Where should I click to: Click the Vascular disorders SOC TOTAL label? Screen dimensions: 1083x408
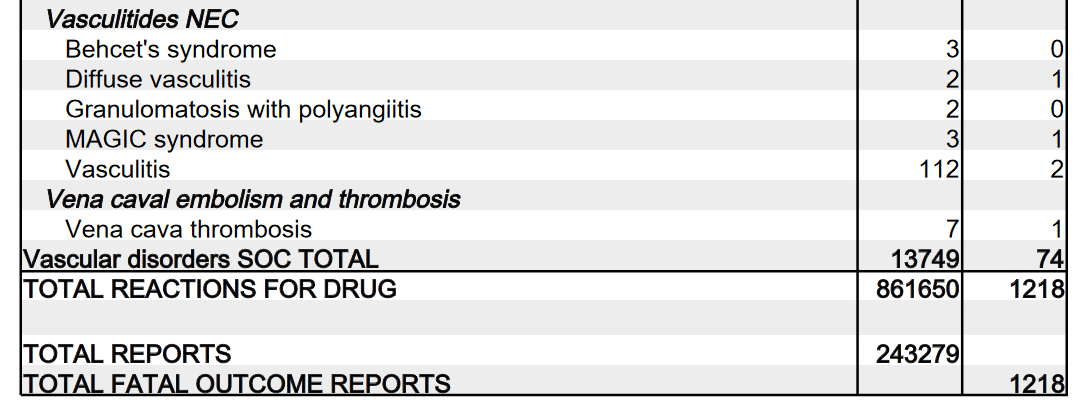[201, 260]
